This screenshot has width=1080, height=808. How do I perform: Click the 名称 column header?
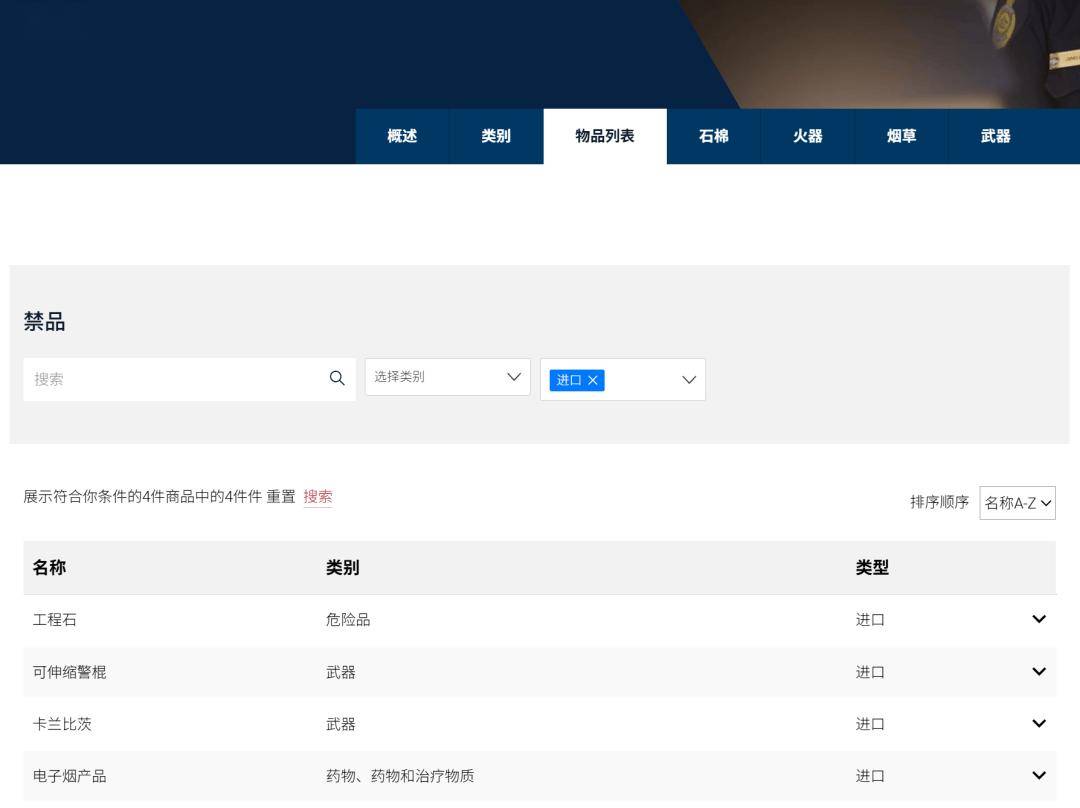tap(49, 568)
